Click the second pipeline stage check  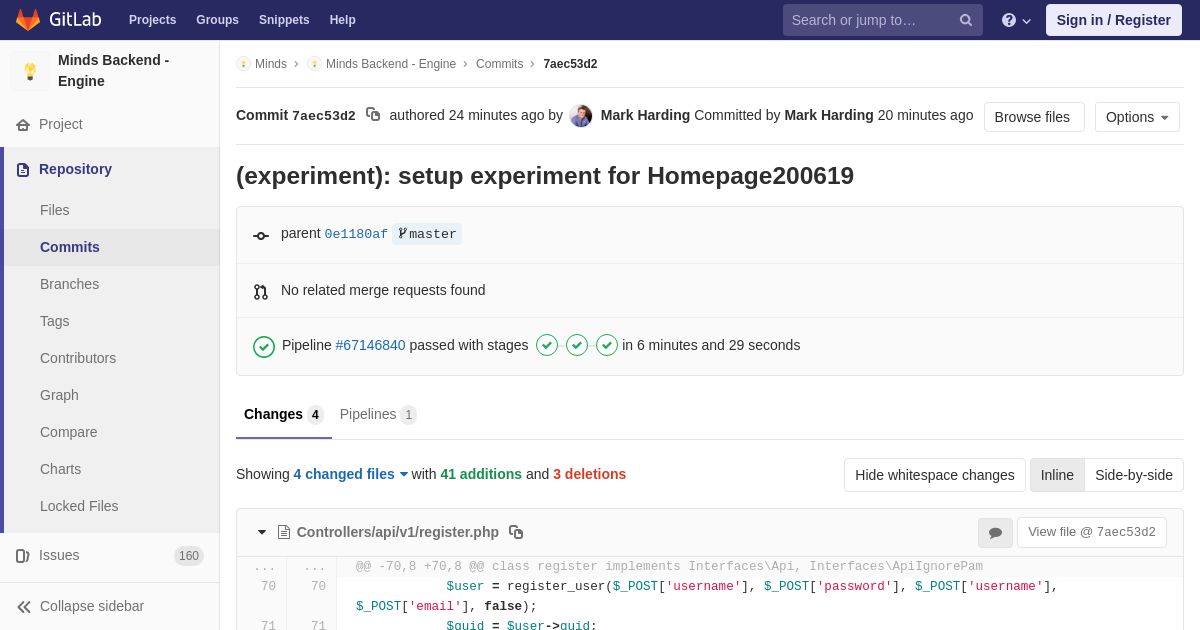(x=577, y=345)
